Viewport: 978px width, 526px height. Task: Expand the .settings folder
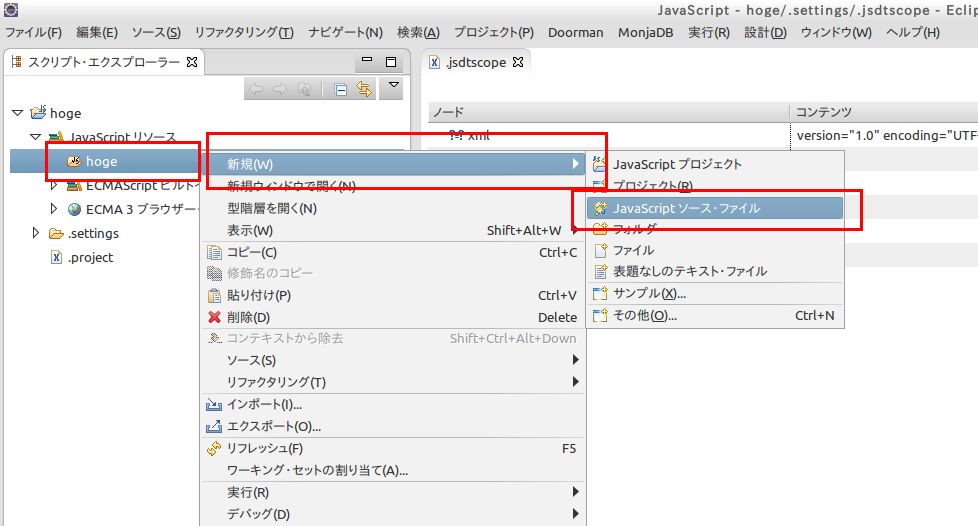click(x=36, y=233)
